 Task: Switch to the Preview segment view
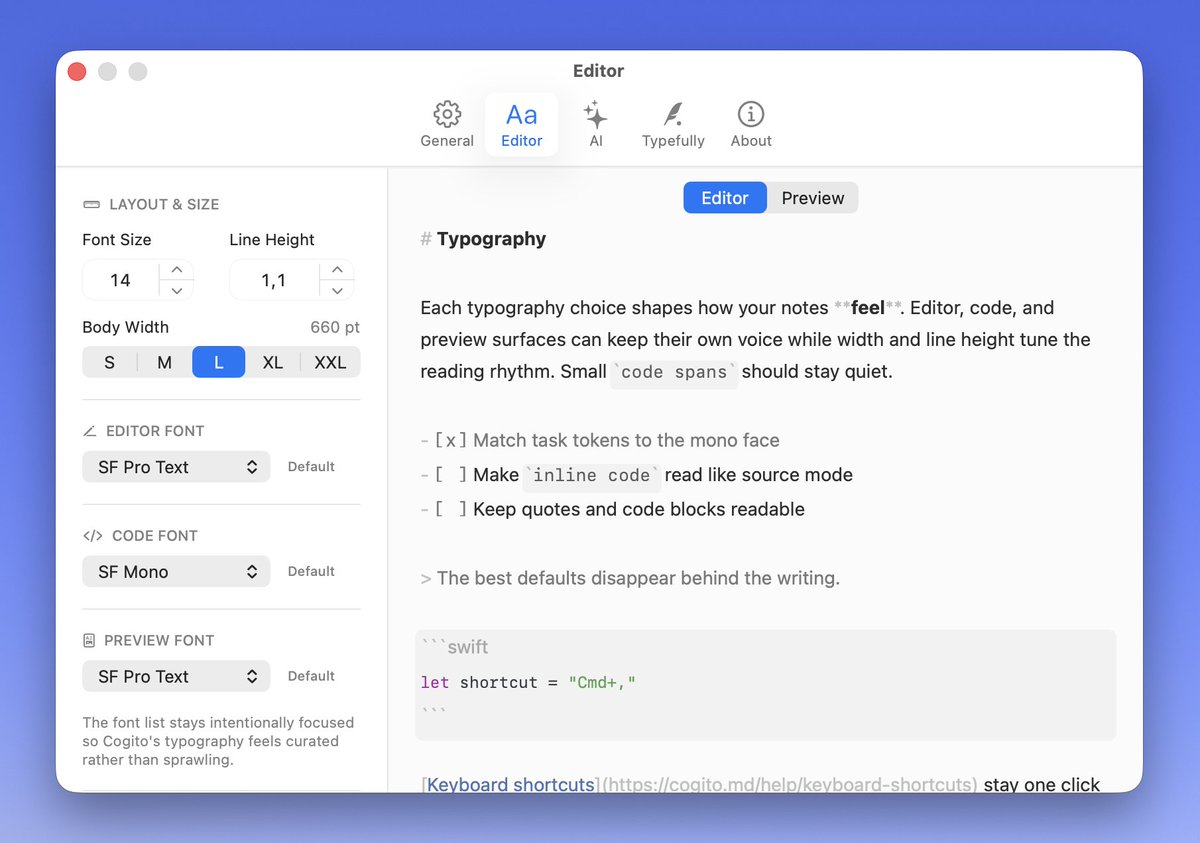pyautogui.click(x=813, y=198)
